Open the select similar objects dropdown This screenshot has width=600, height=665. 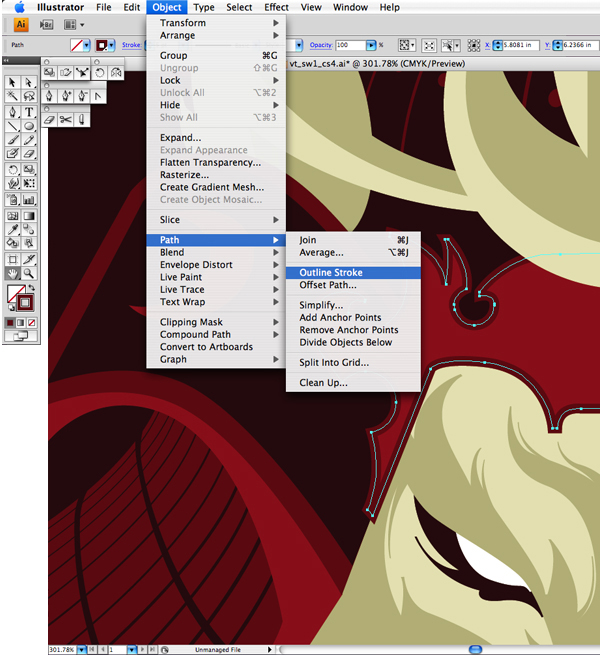tap(458, 45)
